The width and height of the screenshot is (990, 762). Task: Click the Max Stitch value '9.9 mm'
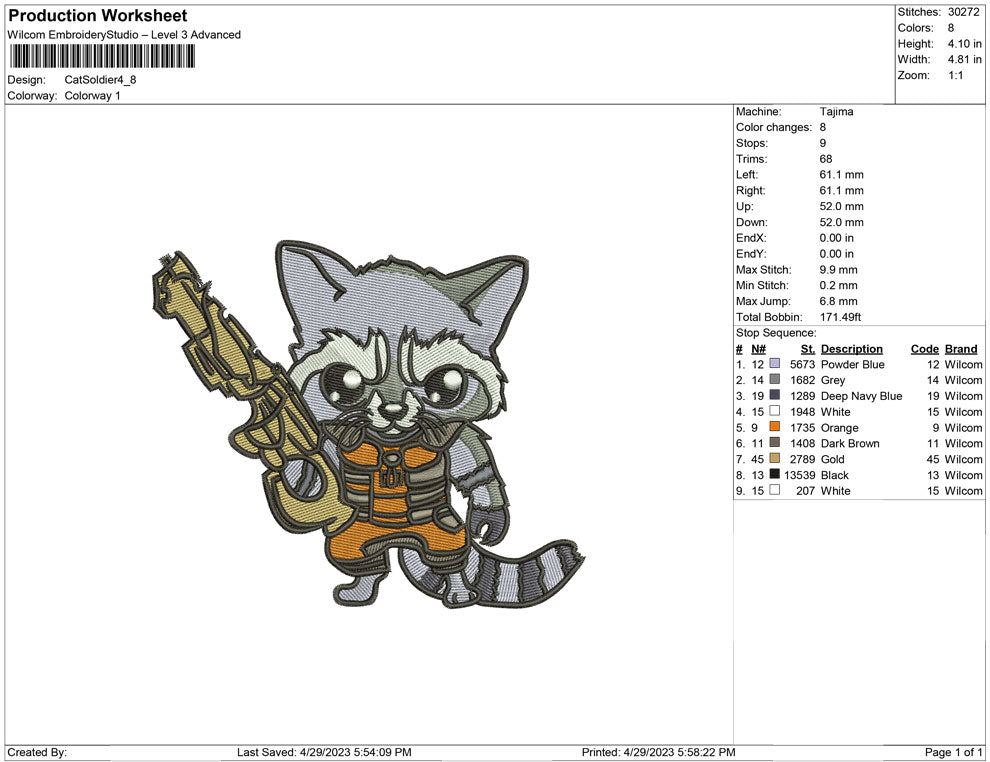838,270
